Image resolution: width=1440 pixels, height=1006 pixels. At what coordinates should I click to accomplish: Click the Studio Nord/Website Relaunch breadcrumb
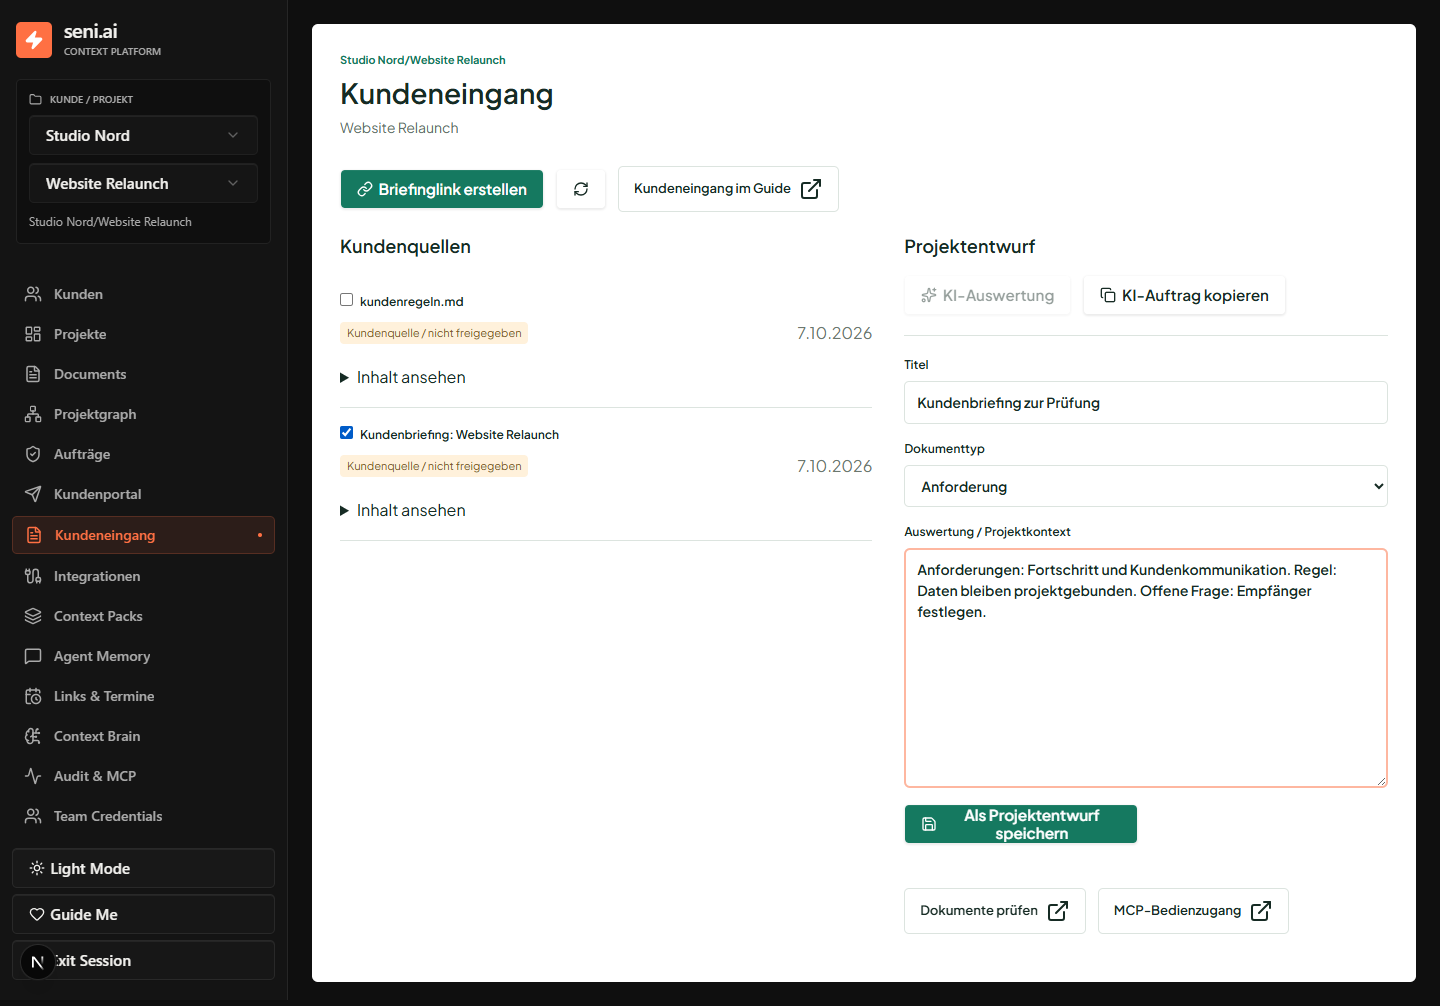(423, 60)
